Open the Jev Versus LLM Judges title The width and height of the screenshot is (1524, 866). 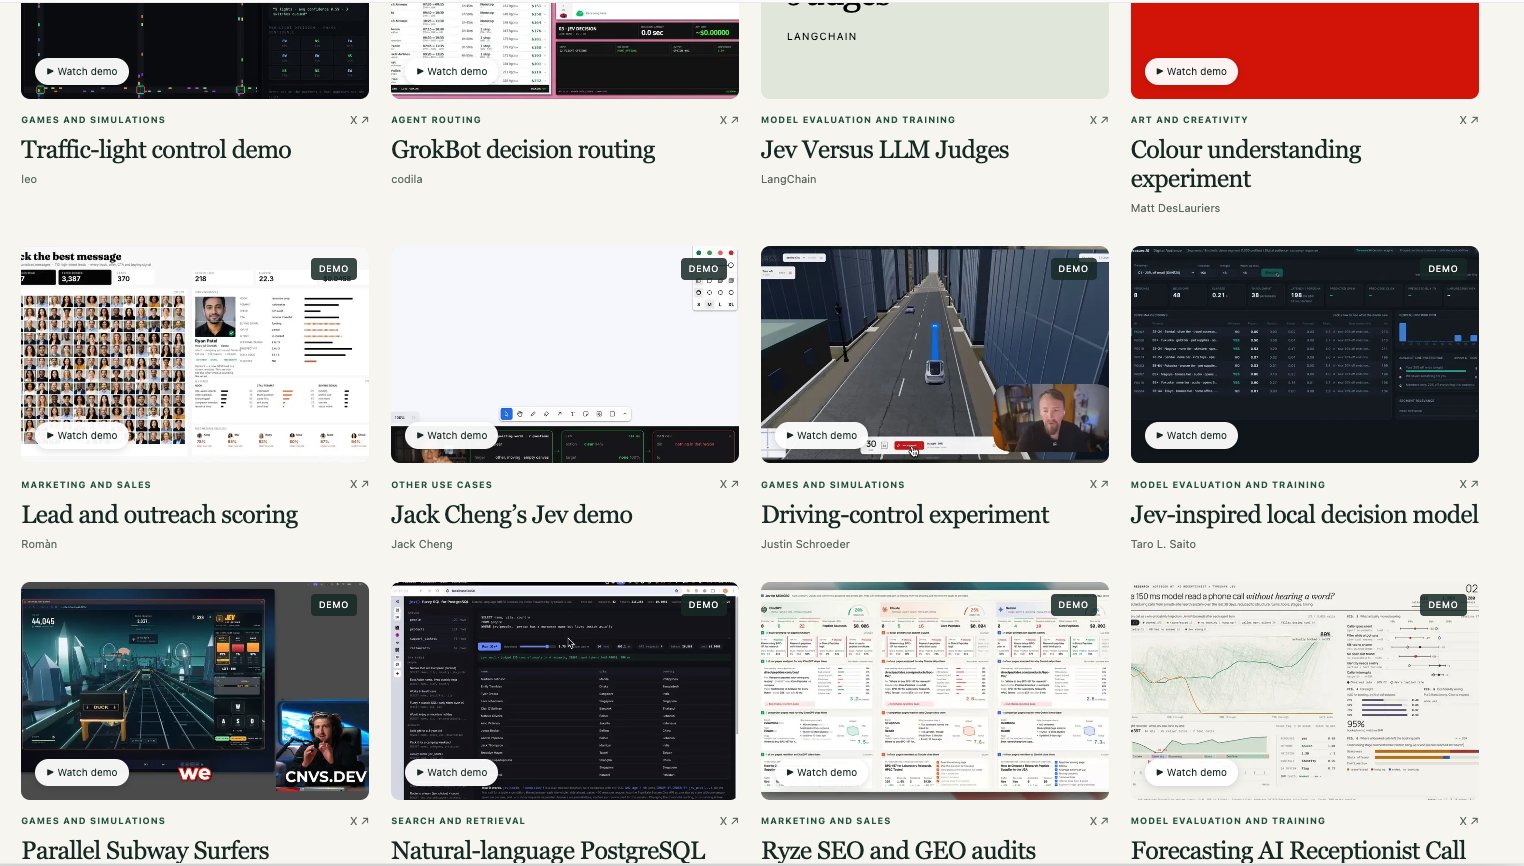[x=885, y=150]
